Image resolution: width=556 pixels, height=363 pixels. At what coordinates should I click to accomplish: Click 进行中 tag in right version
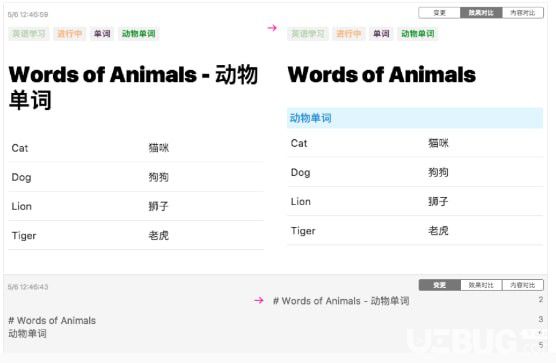pyautogui.click(x=349, y=34)
